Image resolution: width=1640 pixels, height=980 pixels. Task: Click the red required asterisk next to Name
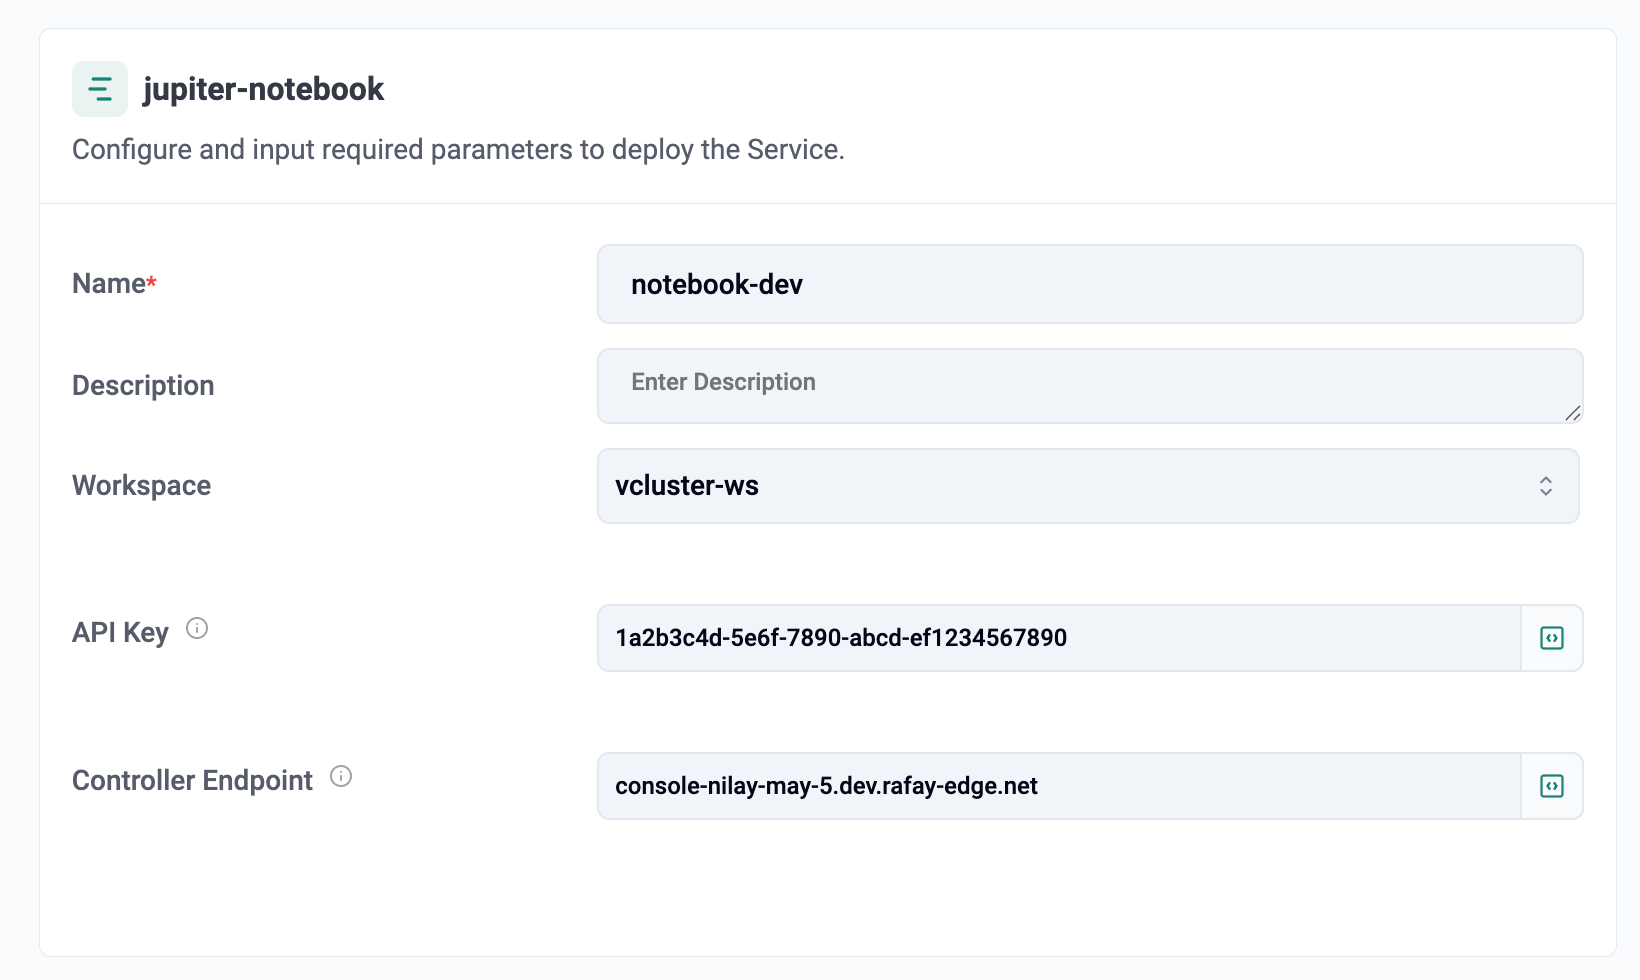(152, 281)
